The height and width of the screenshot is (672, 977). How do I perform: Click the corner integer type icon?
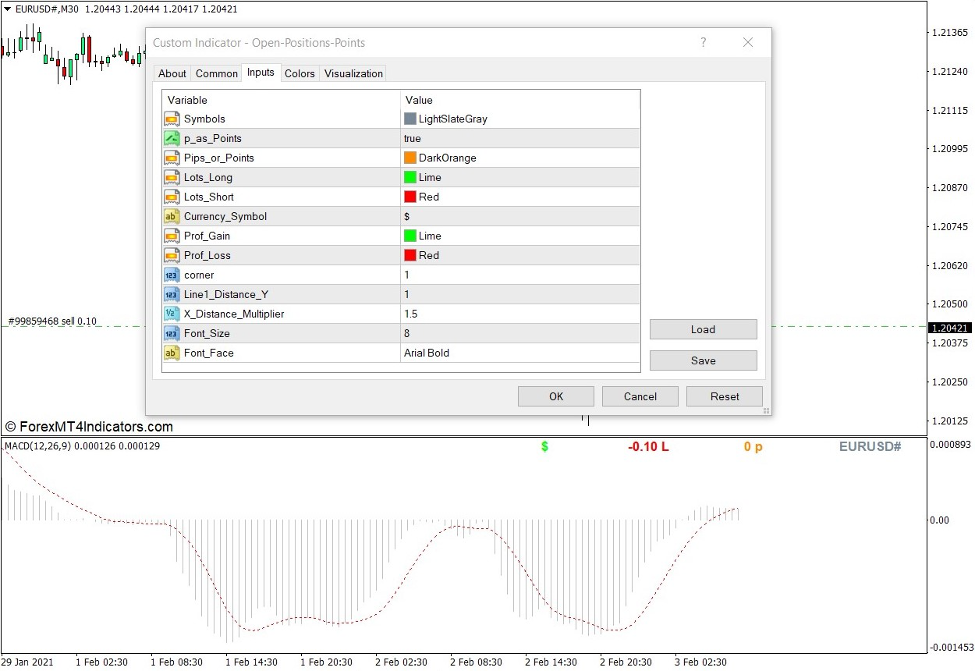171,275
